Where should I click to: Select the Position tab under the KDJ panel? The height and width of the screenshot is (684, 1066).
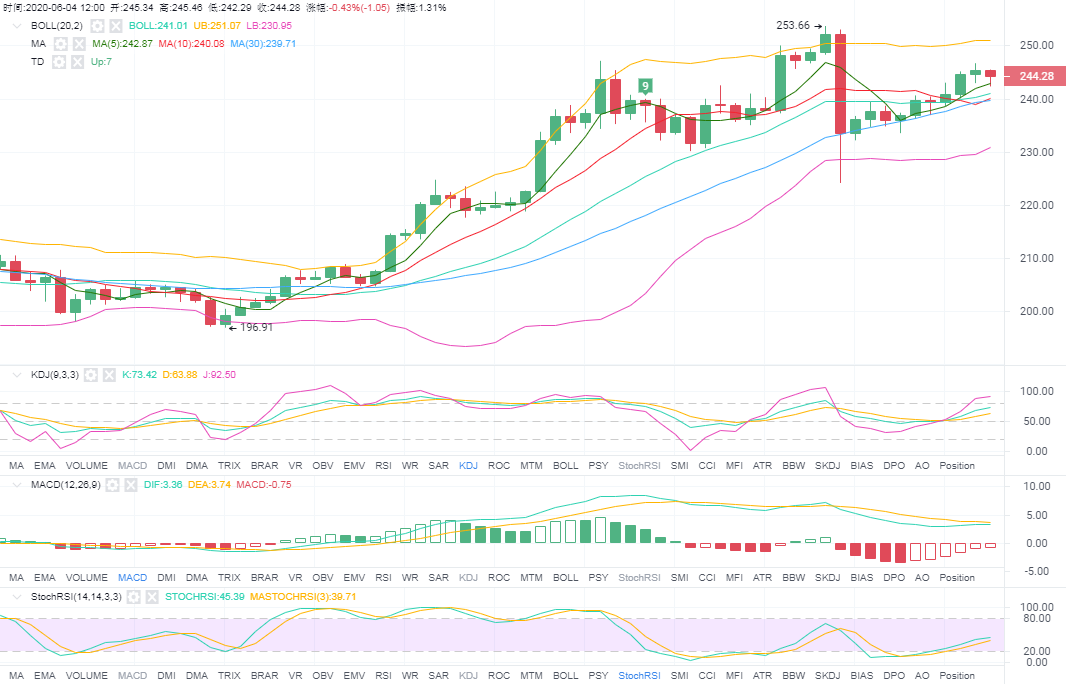[957, 466]
